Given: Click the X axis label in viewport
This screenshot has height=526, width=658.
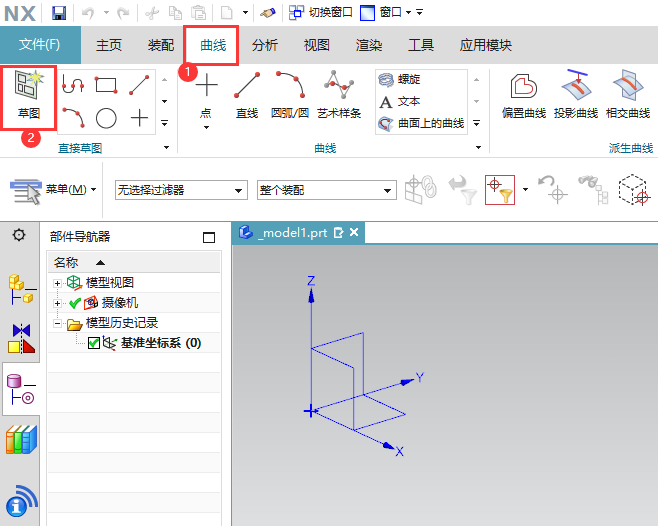Looking at the screenshot, I should coord(399,452).
